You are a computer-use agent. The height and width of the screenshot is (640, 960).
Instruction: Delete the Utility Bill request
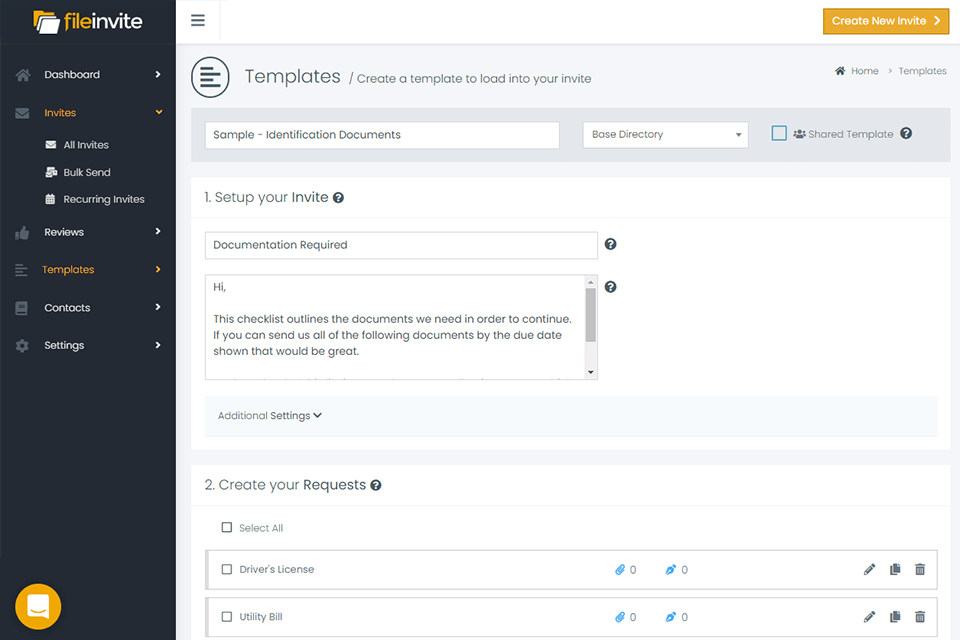tap(920, 617)
